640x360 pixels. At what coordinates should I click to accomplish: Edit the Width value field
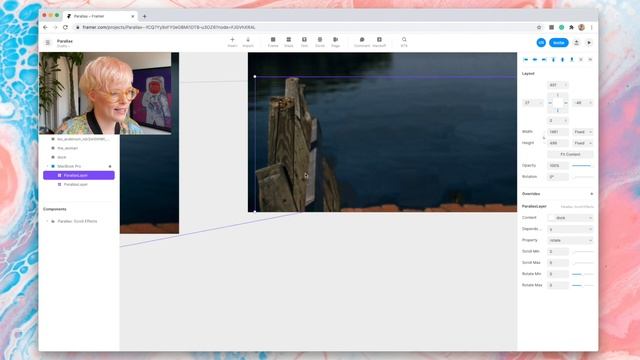click(x=558, y=132)
